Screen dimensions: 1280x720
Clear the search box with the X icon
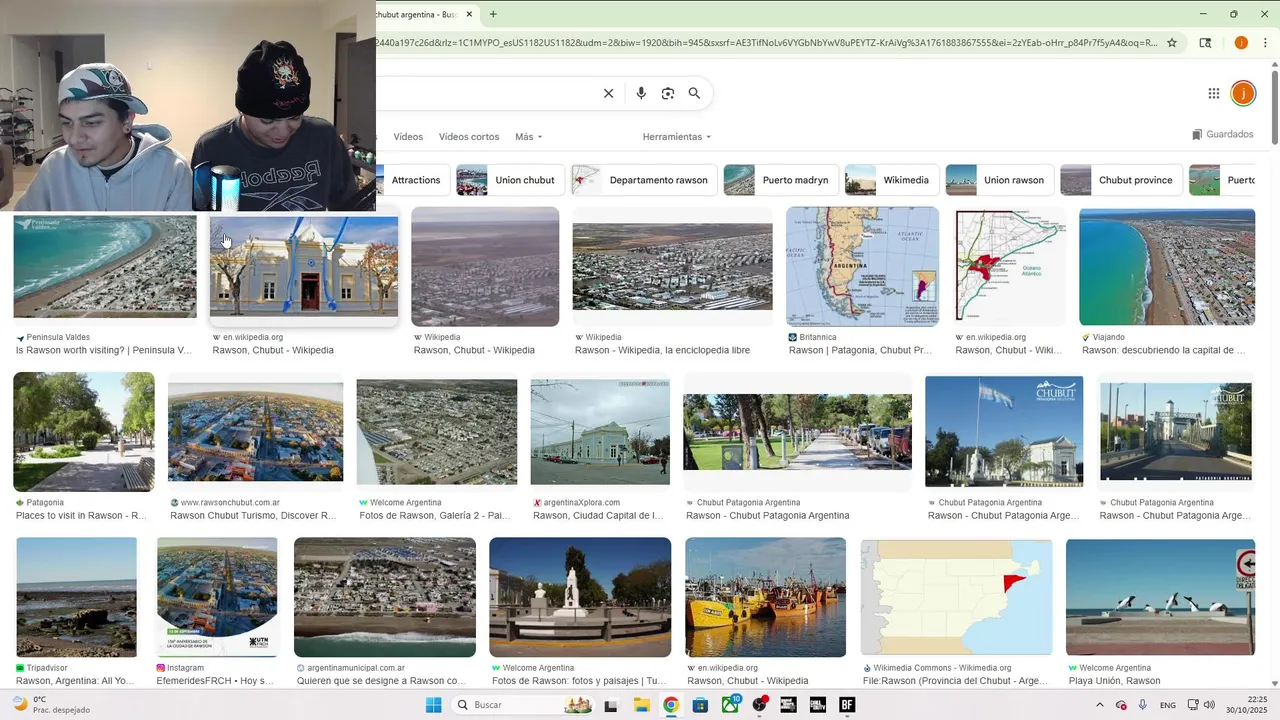point(608,93)
